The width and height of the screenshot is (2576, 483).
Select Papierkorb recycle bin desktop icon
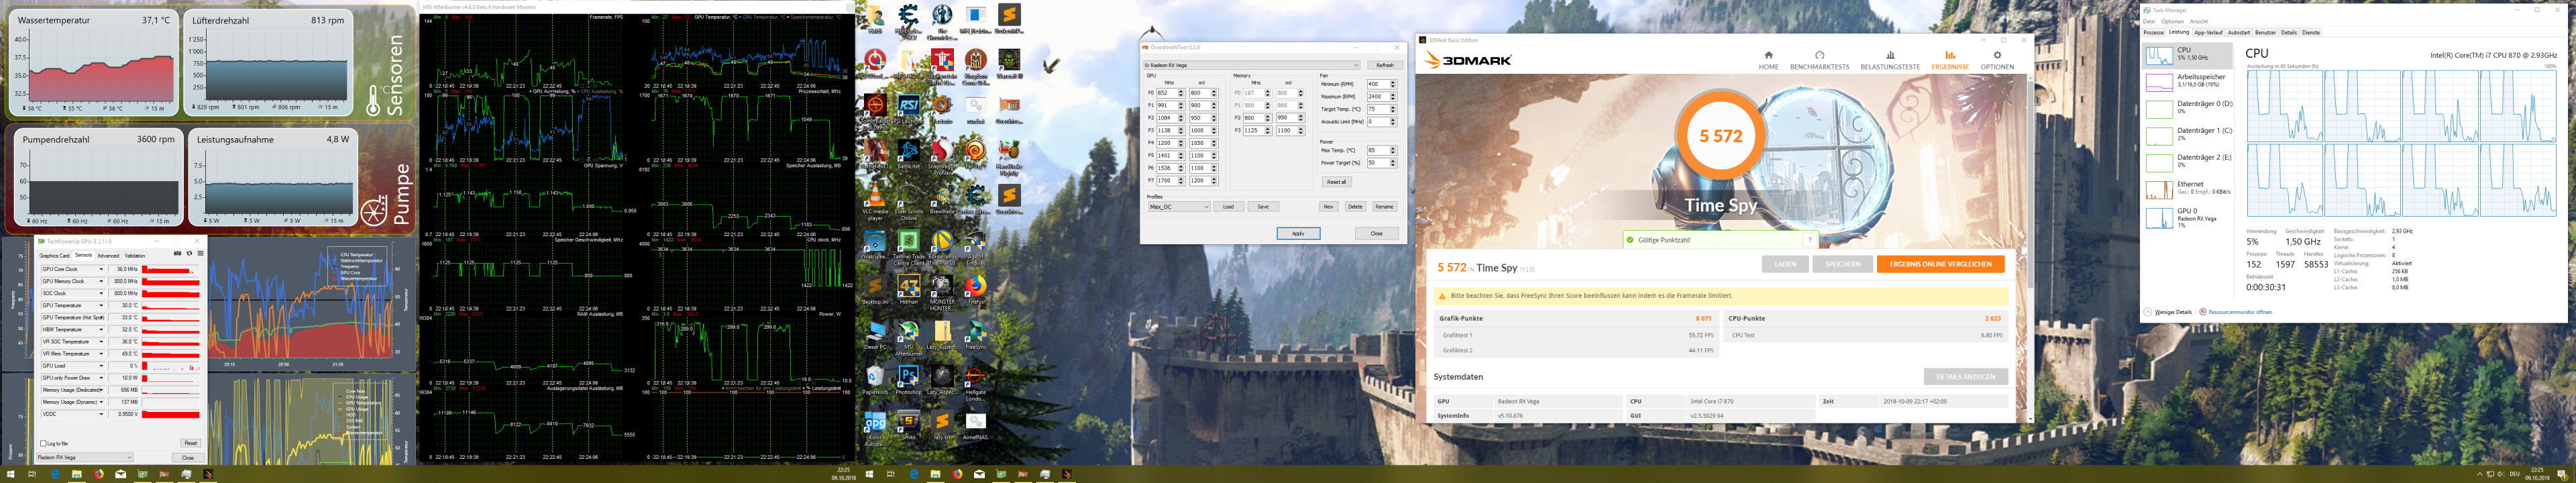coord(875,380)
